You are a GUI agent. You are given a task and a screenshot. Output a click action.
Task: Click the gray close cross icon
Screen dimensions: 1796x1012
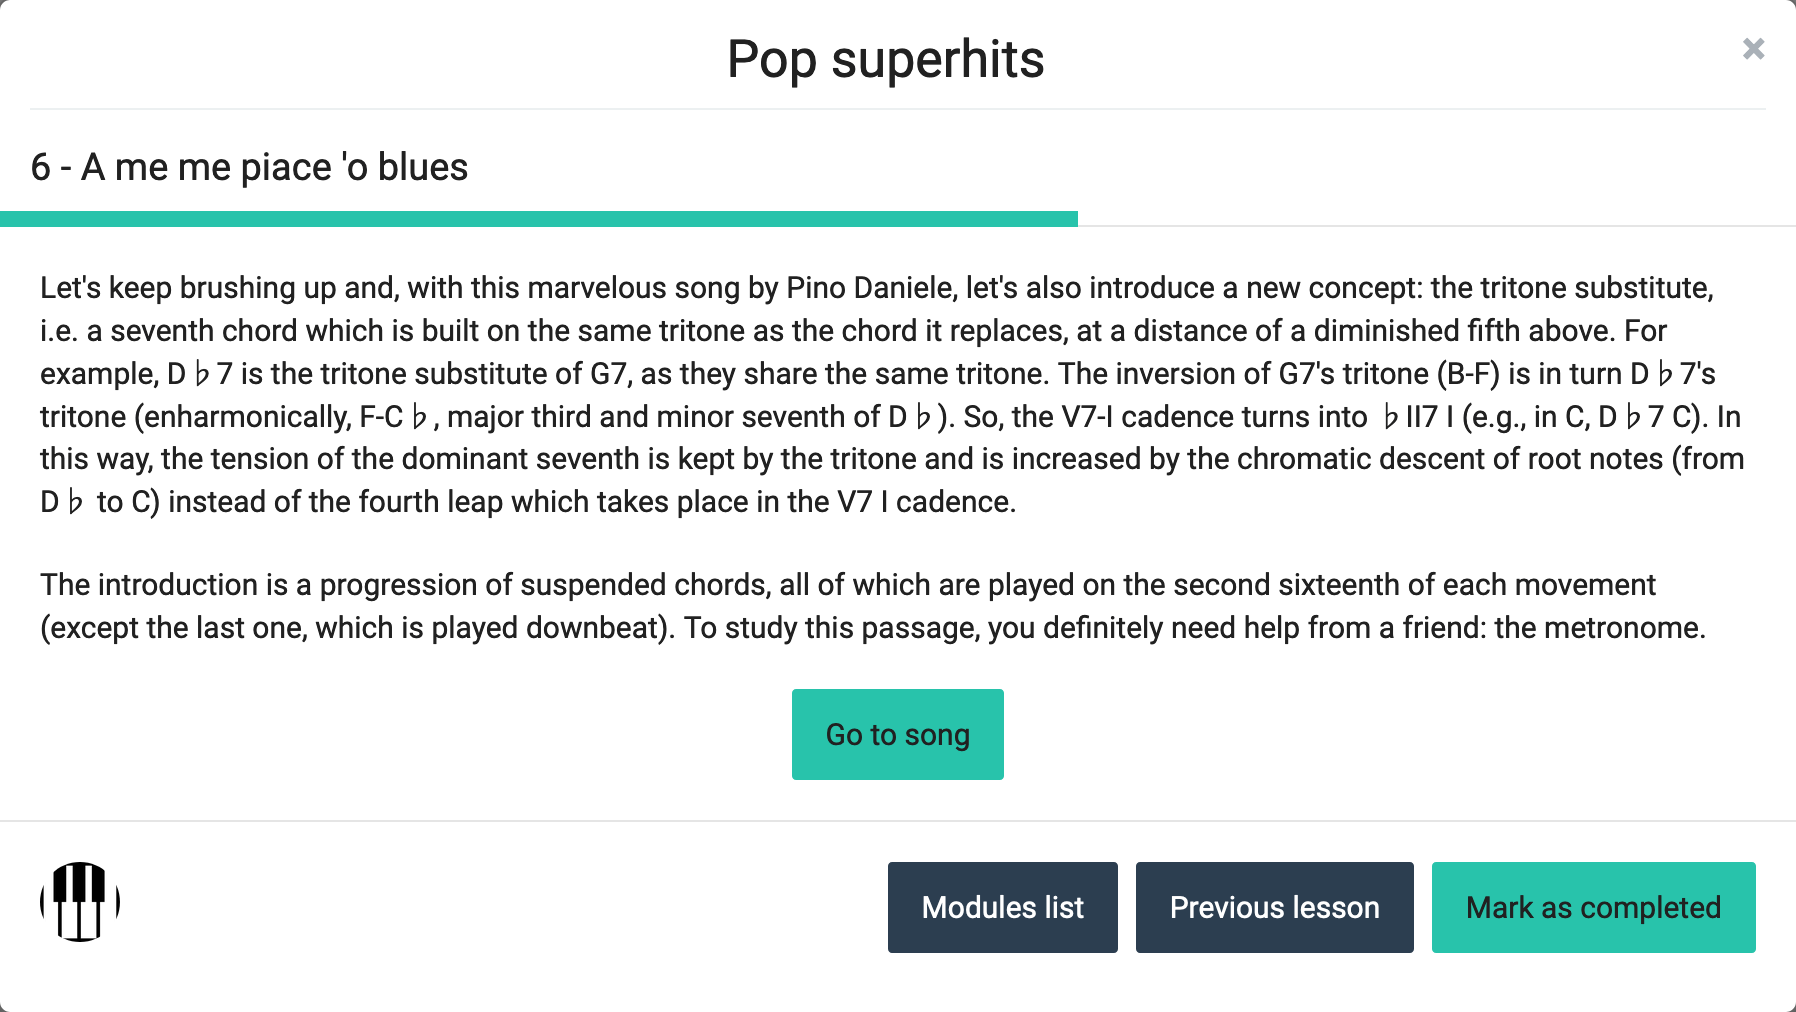coord(1752,48)
